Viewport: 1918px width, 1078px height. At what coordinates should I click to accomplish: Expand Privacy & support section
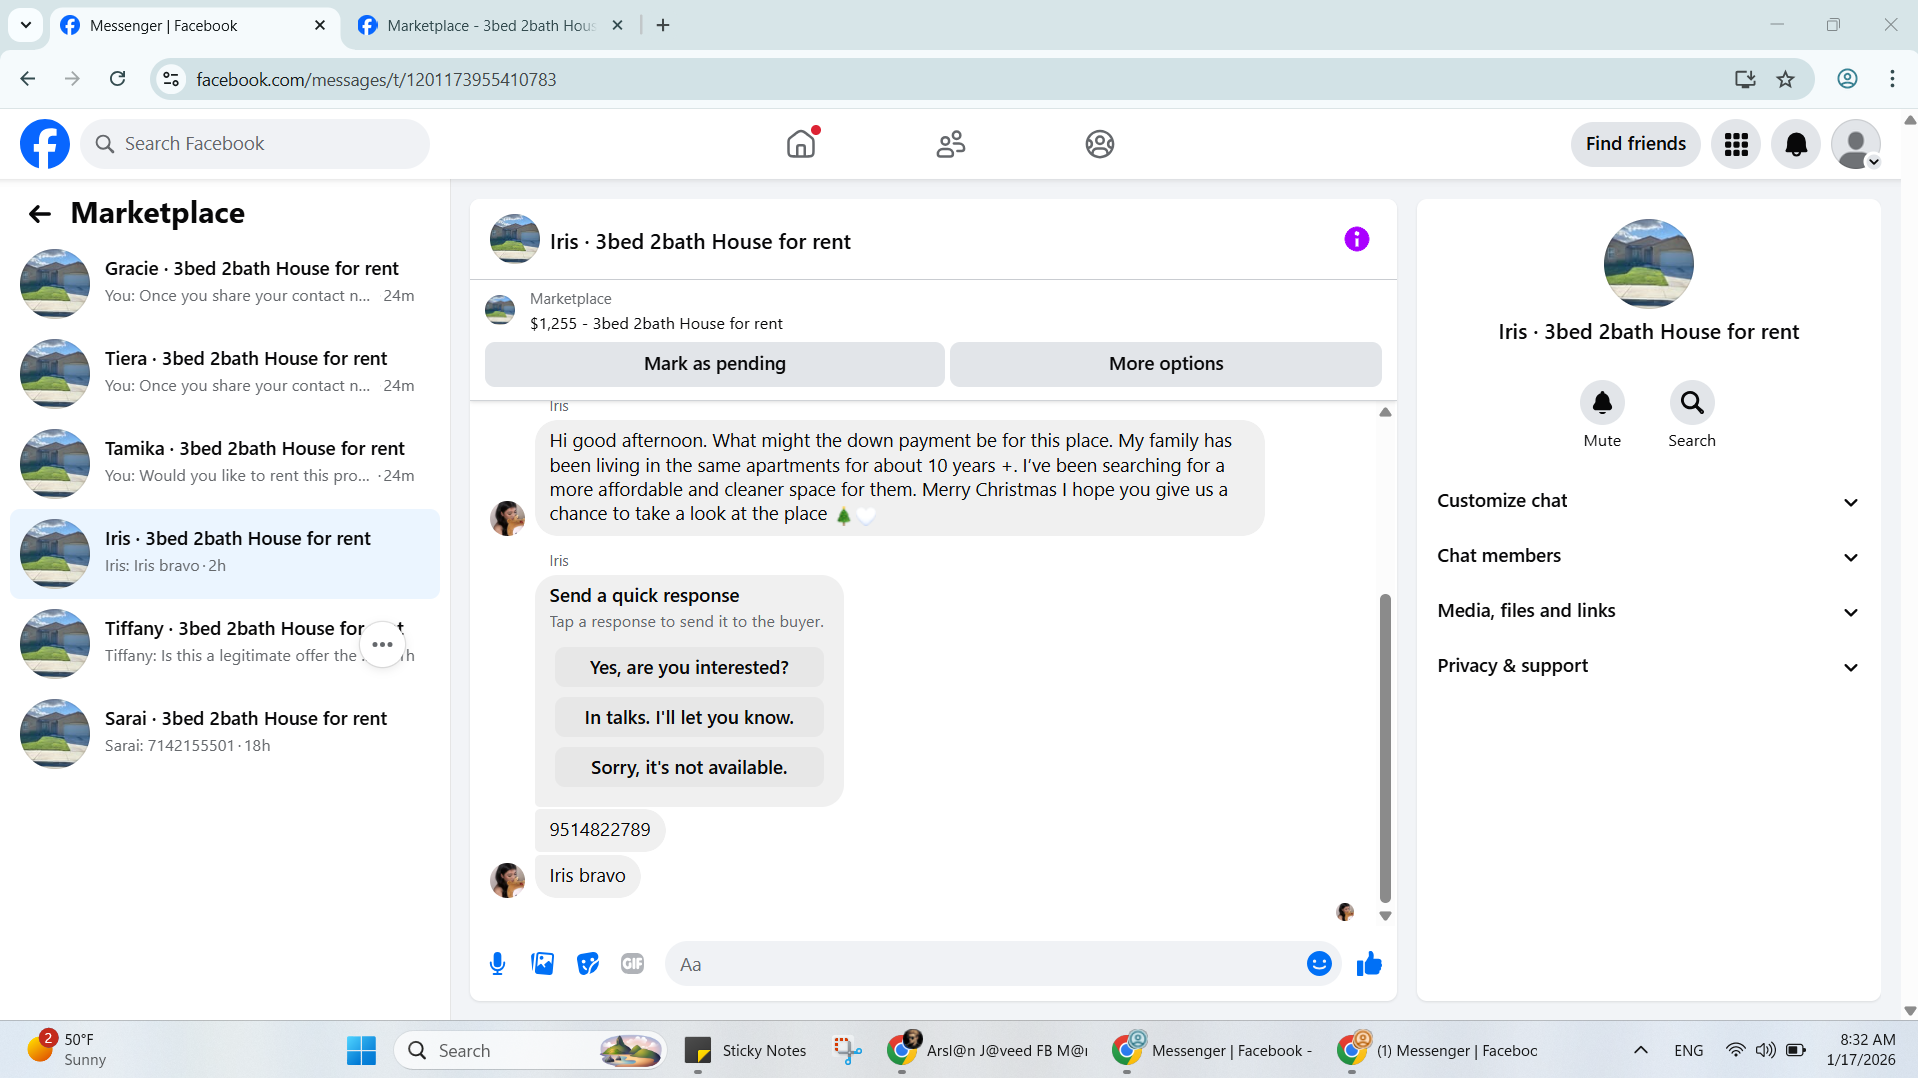click(x=1648, y=666)
